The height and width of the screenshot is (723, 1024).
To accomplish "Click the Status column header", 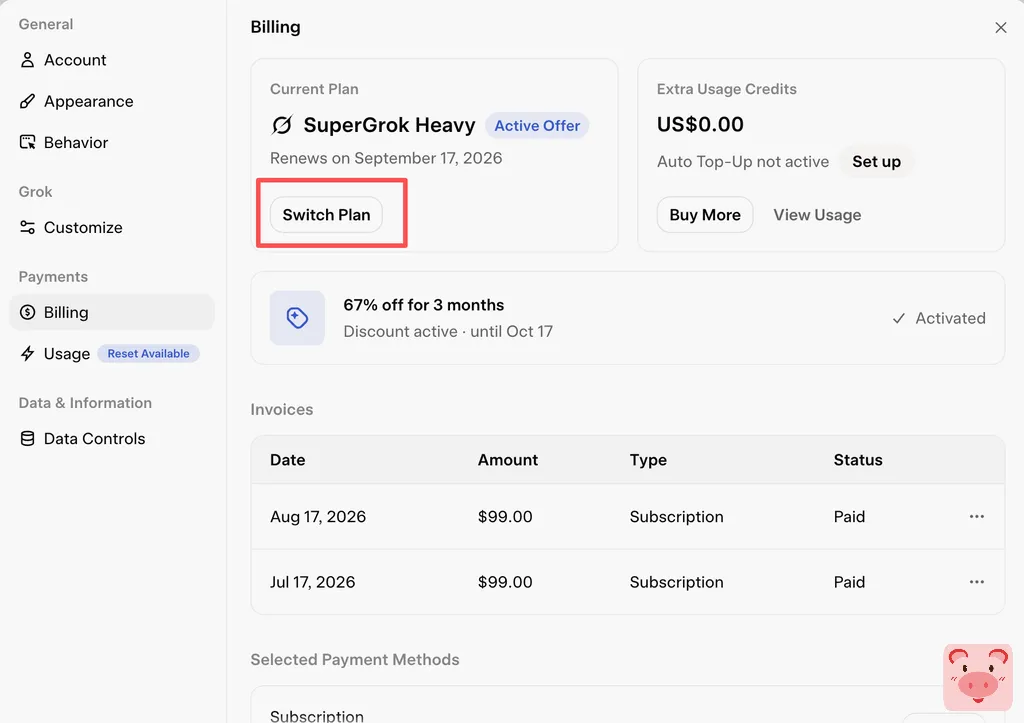I will click(x=857, y=460).
